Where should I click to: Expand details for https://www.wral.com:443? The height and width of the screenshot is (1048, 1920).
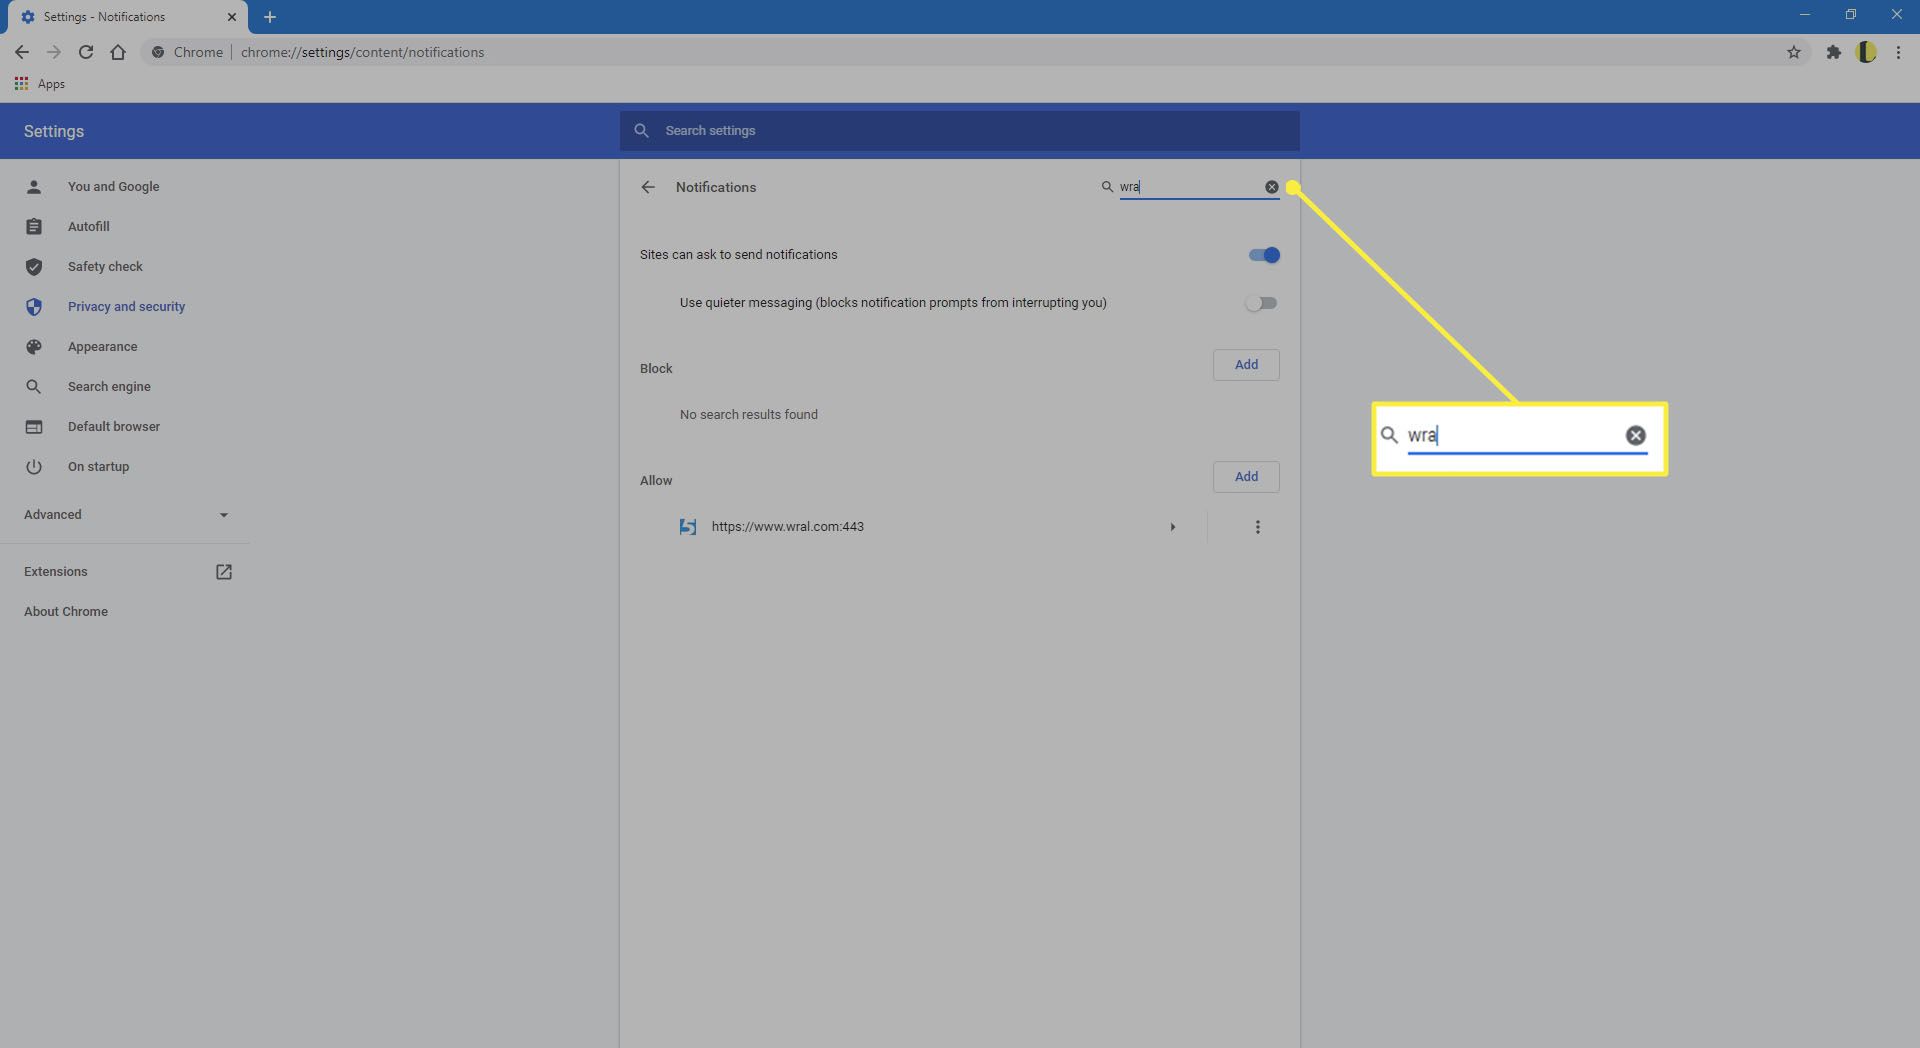tap(1173, 527)
